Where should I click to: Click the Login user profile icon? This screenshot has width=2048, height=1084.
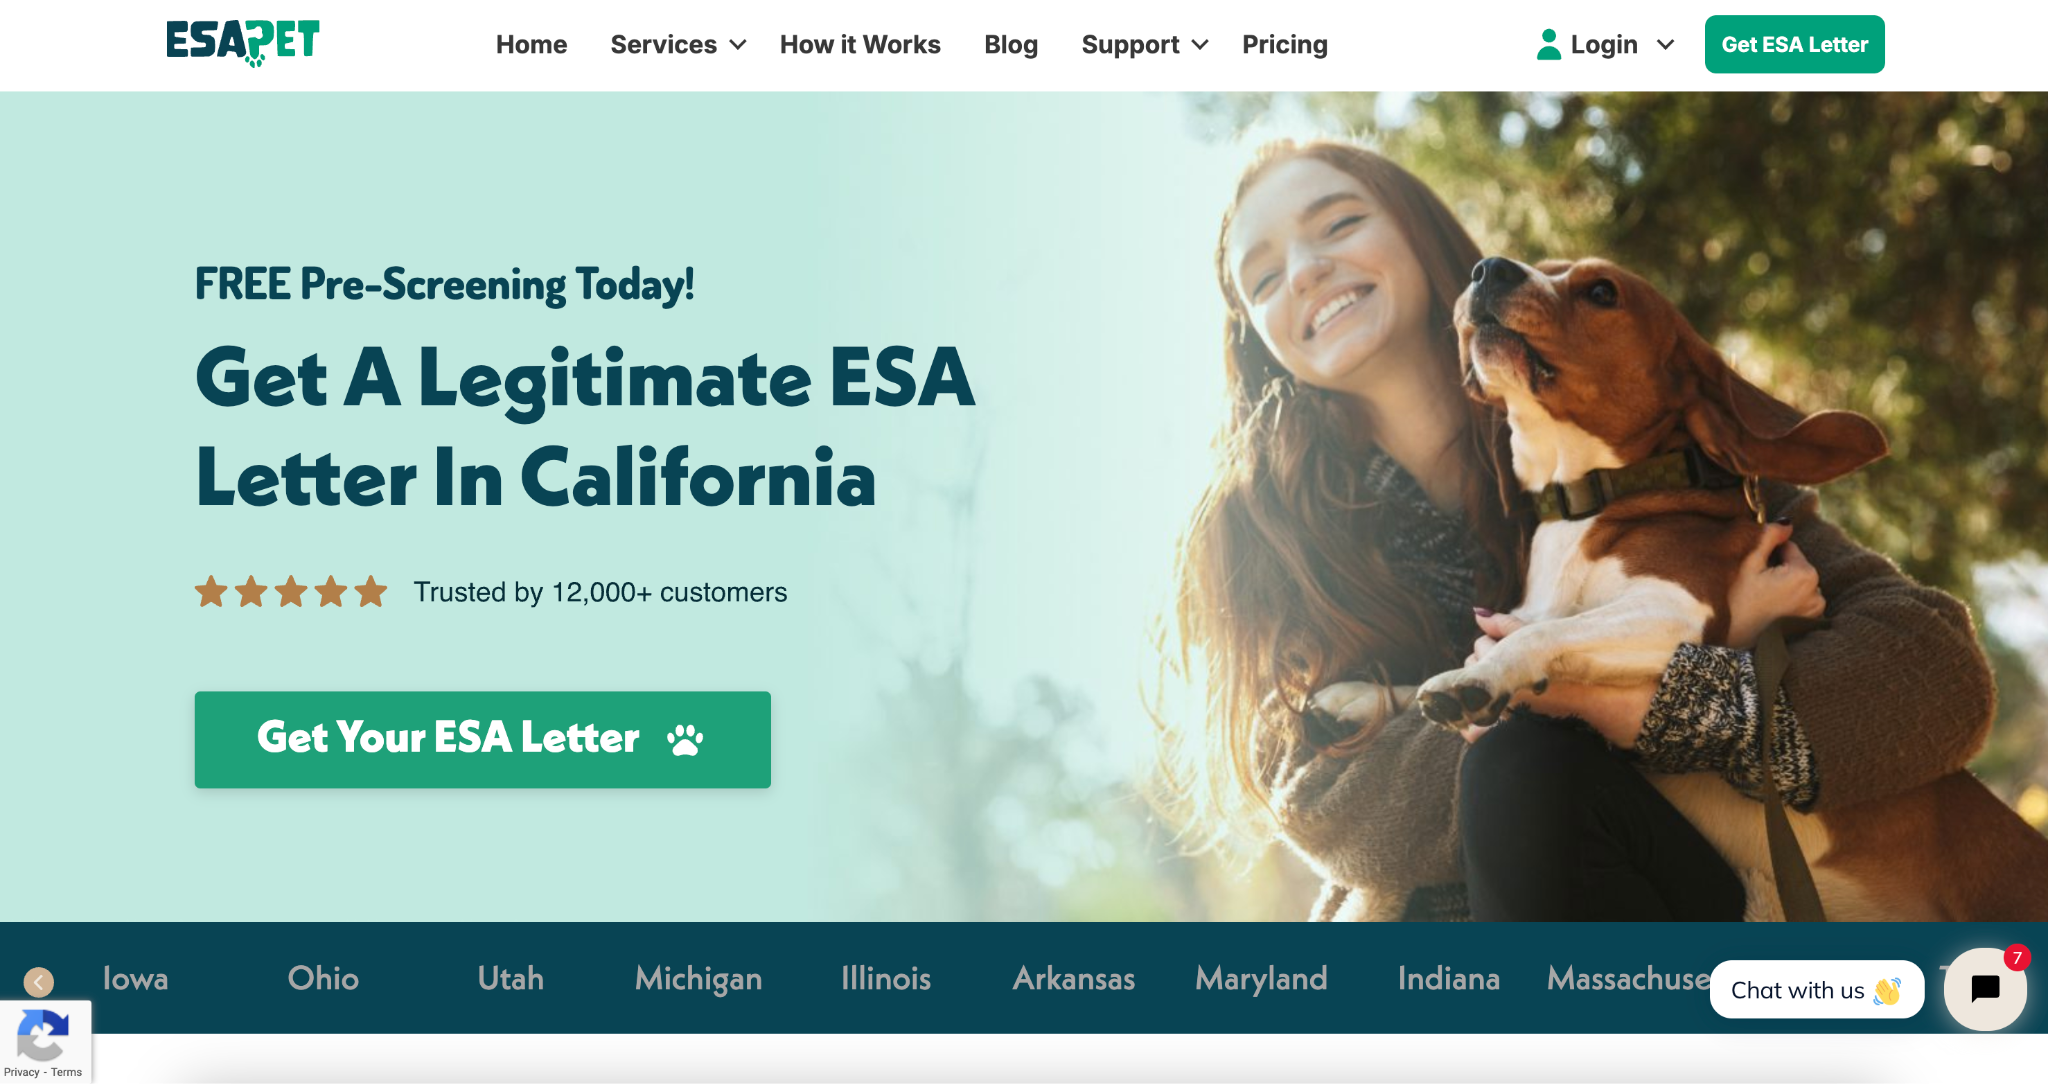click(1548, 44)
